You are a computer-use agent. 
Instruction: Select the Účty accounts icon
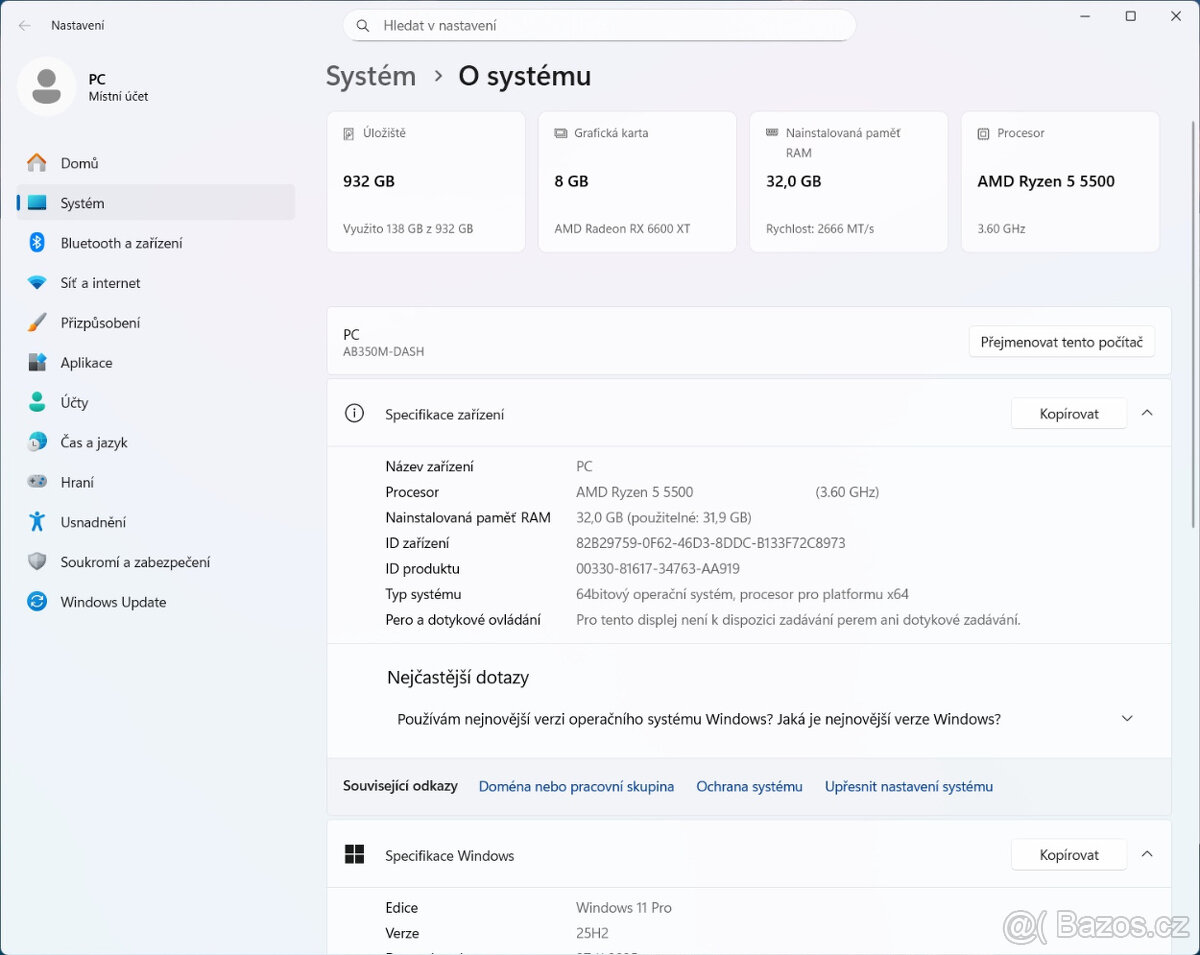(x=37, y=402)
